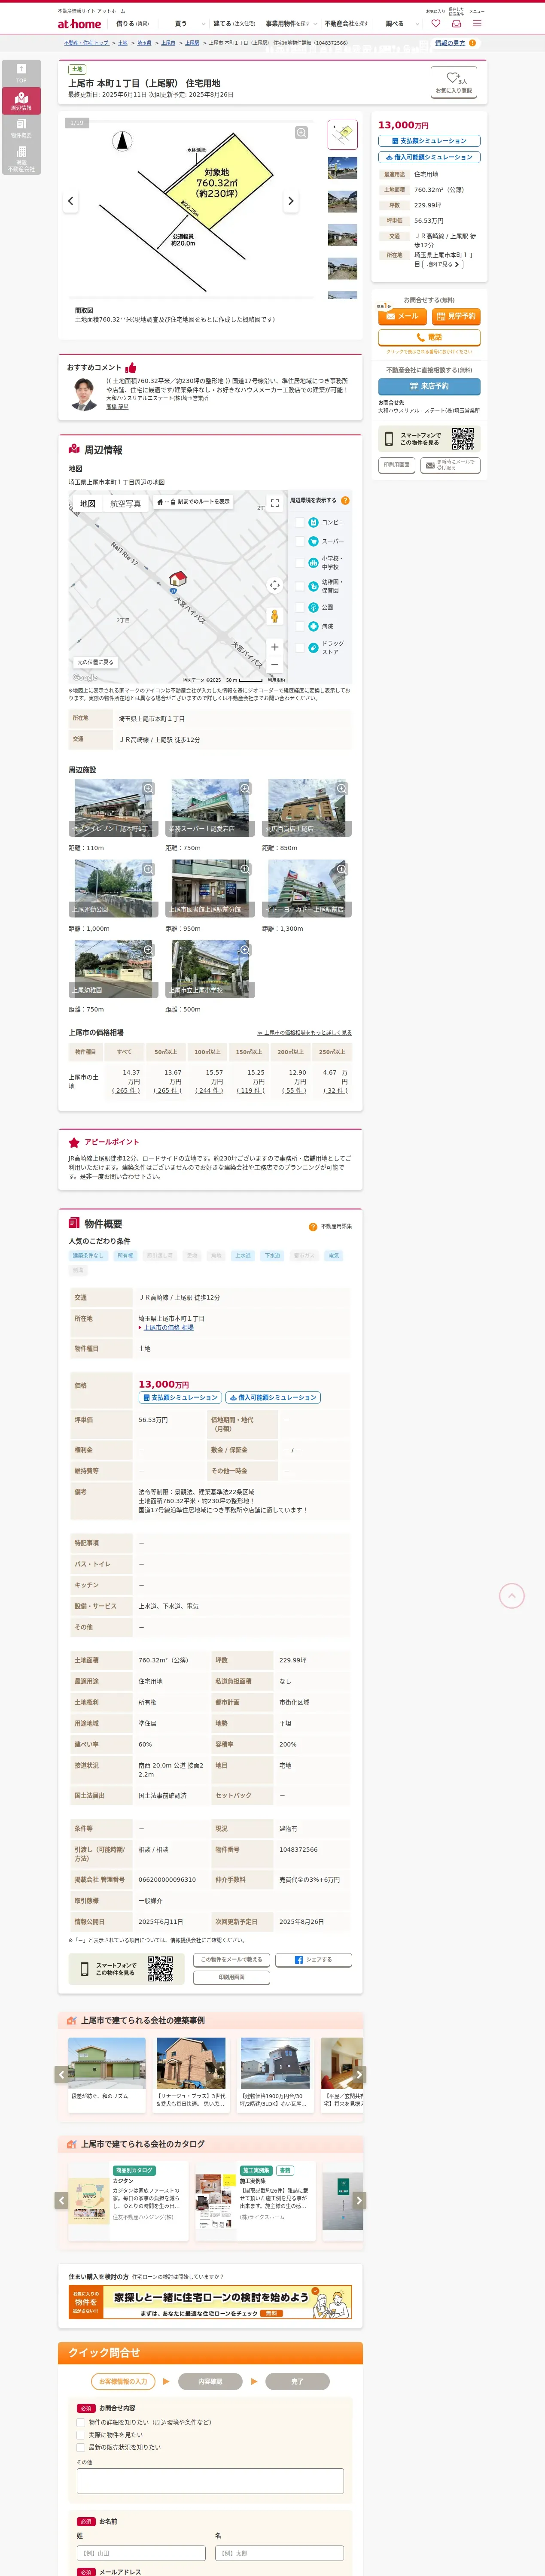Viewport: 545px width, 2576px height.
Task: Jump to 周辺情報 in side navigation
Action: click(x=21, y=101)
